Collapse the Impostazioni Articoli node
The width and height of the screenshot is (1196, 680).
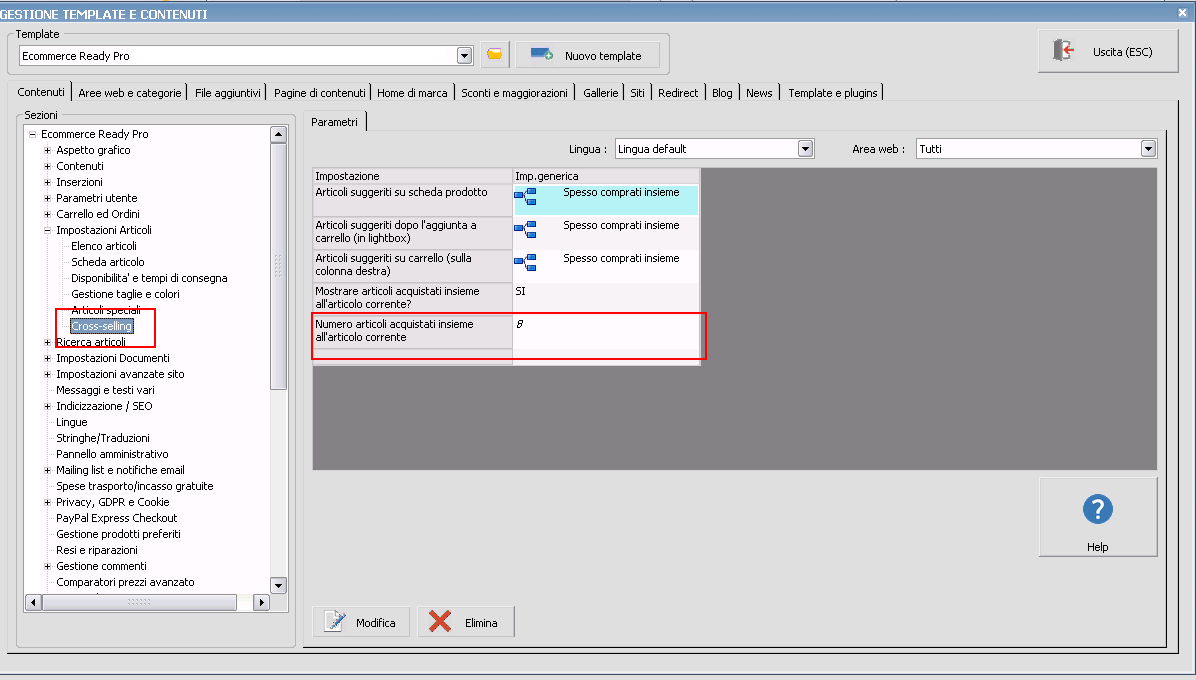click(x=47, y=230)
